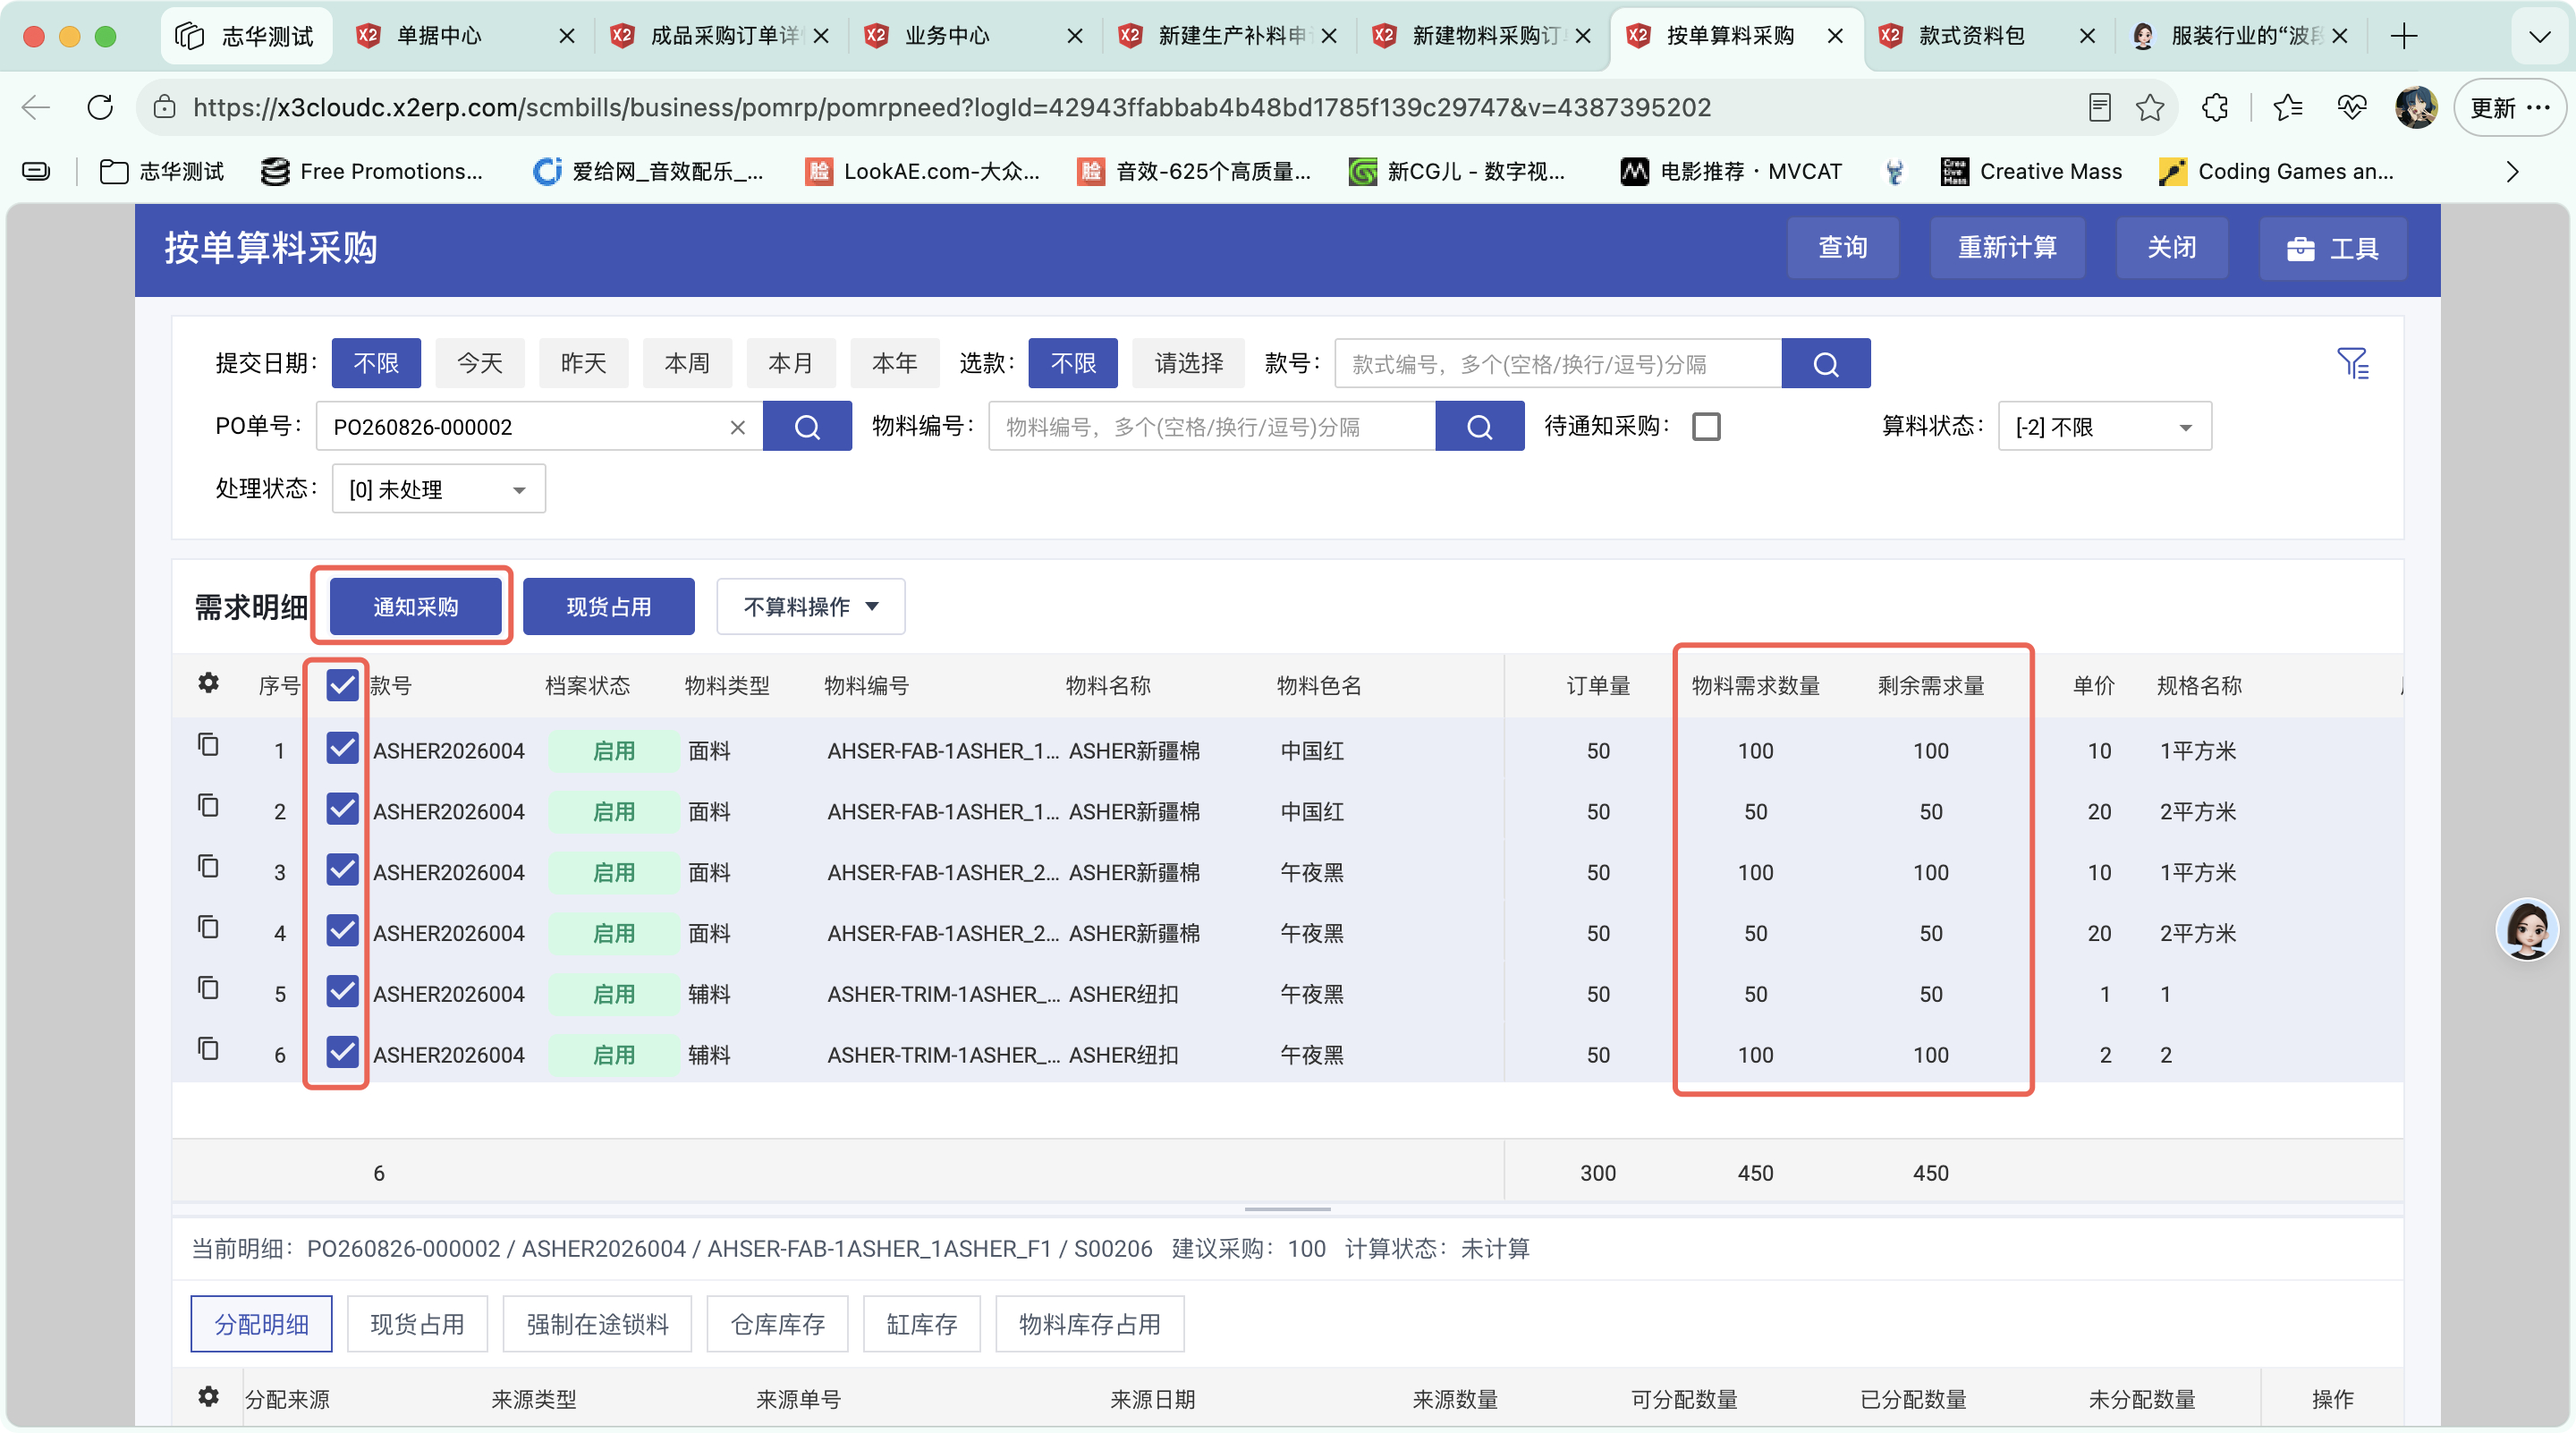The width and height of the screenshot is (2576, 1433).
Task: Click into the 物料编号 input field
Action: coord(1212,426)
